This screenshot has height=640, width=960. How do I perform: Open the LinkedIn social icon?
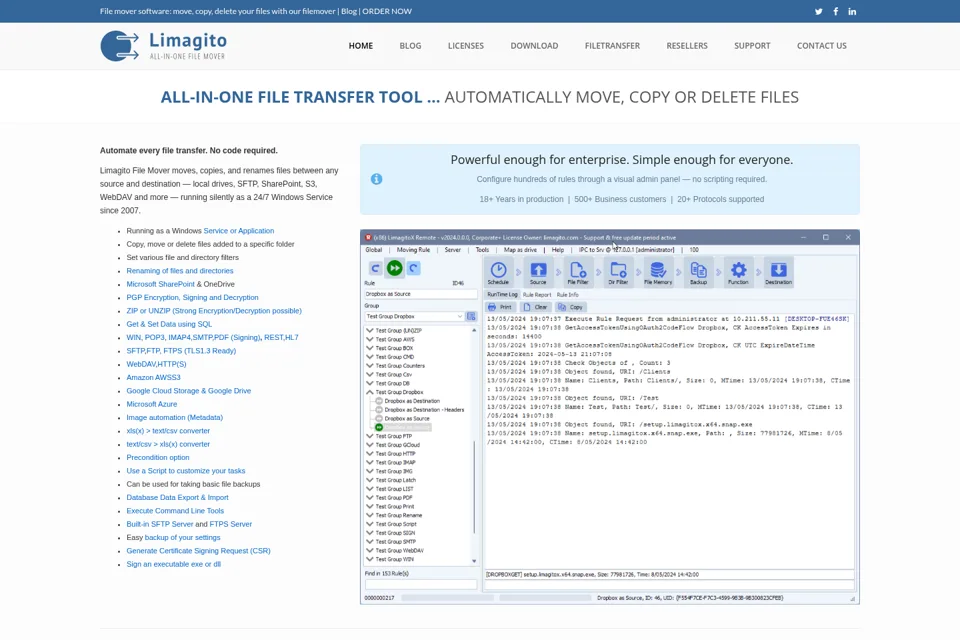852,12
